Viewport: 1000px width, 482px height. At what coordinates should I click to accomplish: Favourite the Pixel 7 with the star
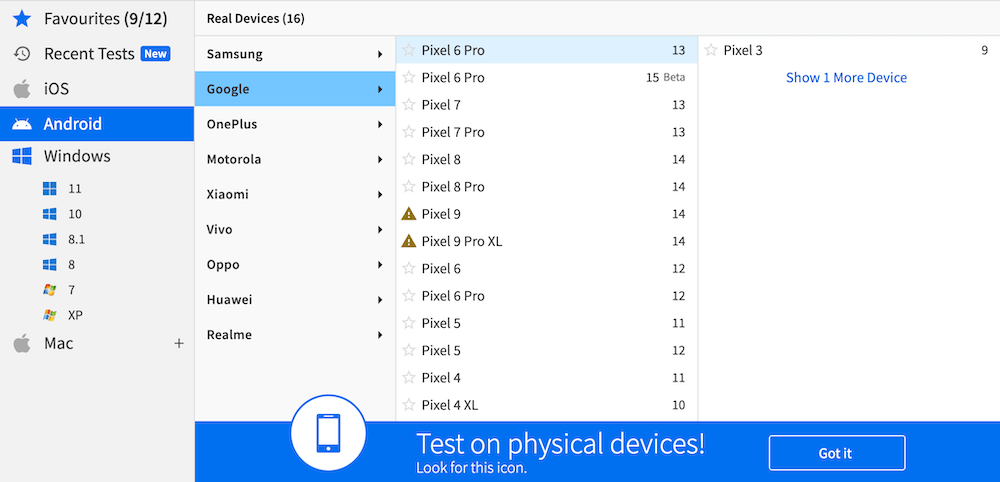click(408, 105)
